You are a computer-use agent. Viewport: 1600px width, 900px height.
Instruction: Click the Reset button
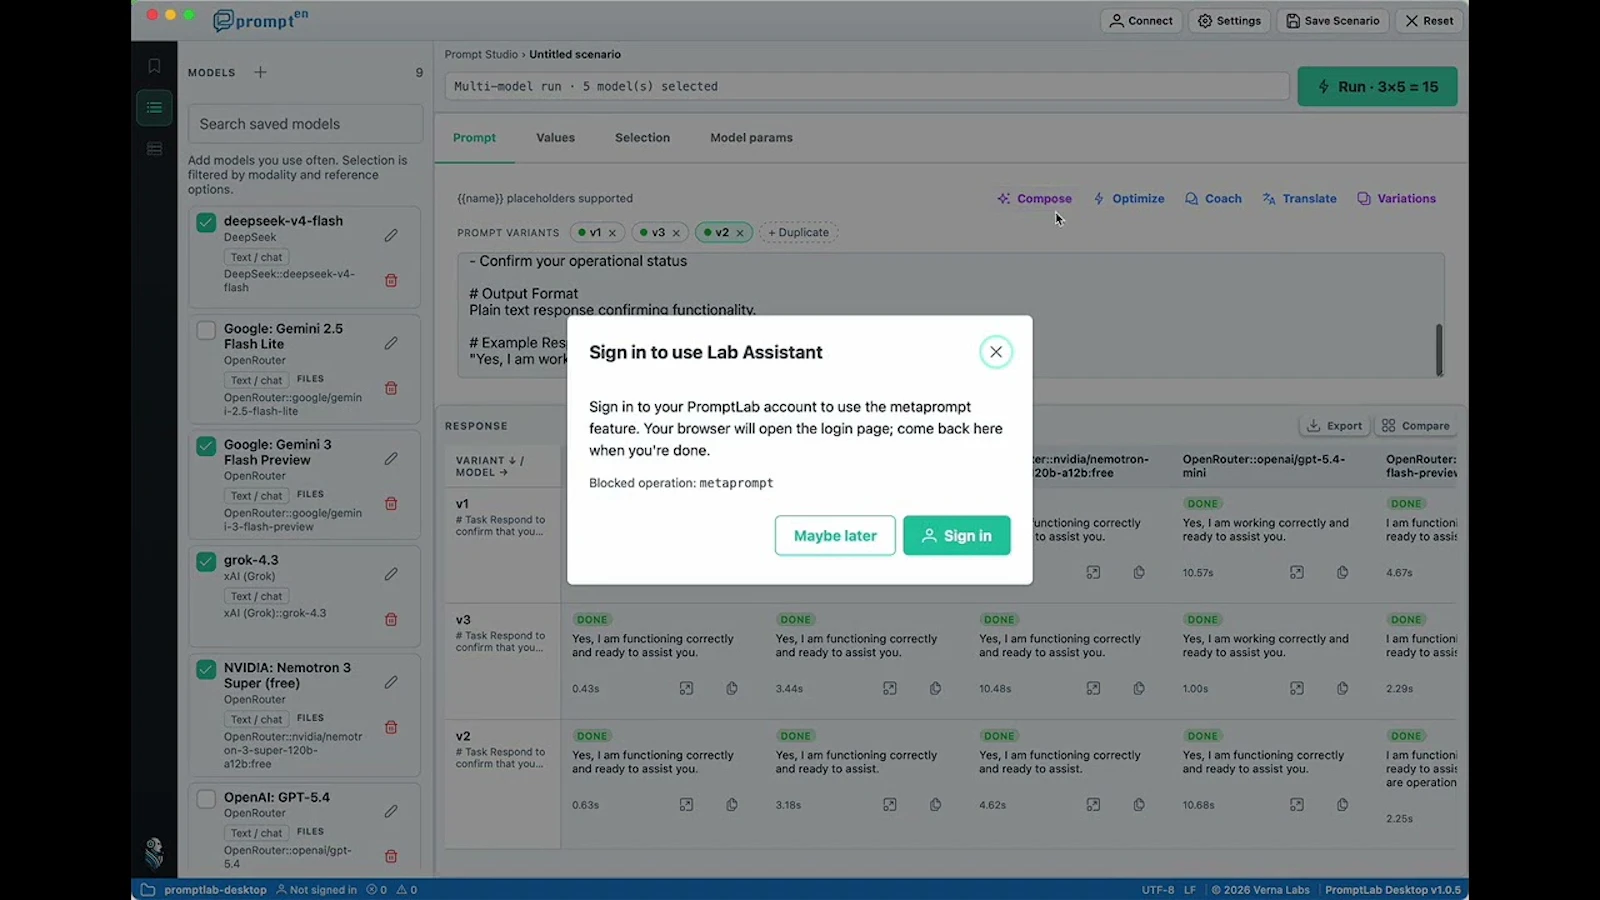(1429, 21)
